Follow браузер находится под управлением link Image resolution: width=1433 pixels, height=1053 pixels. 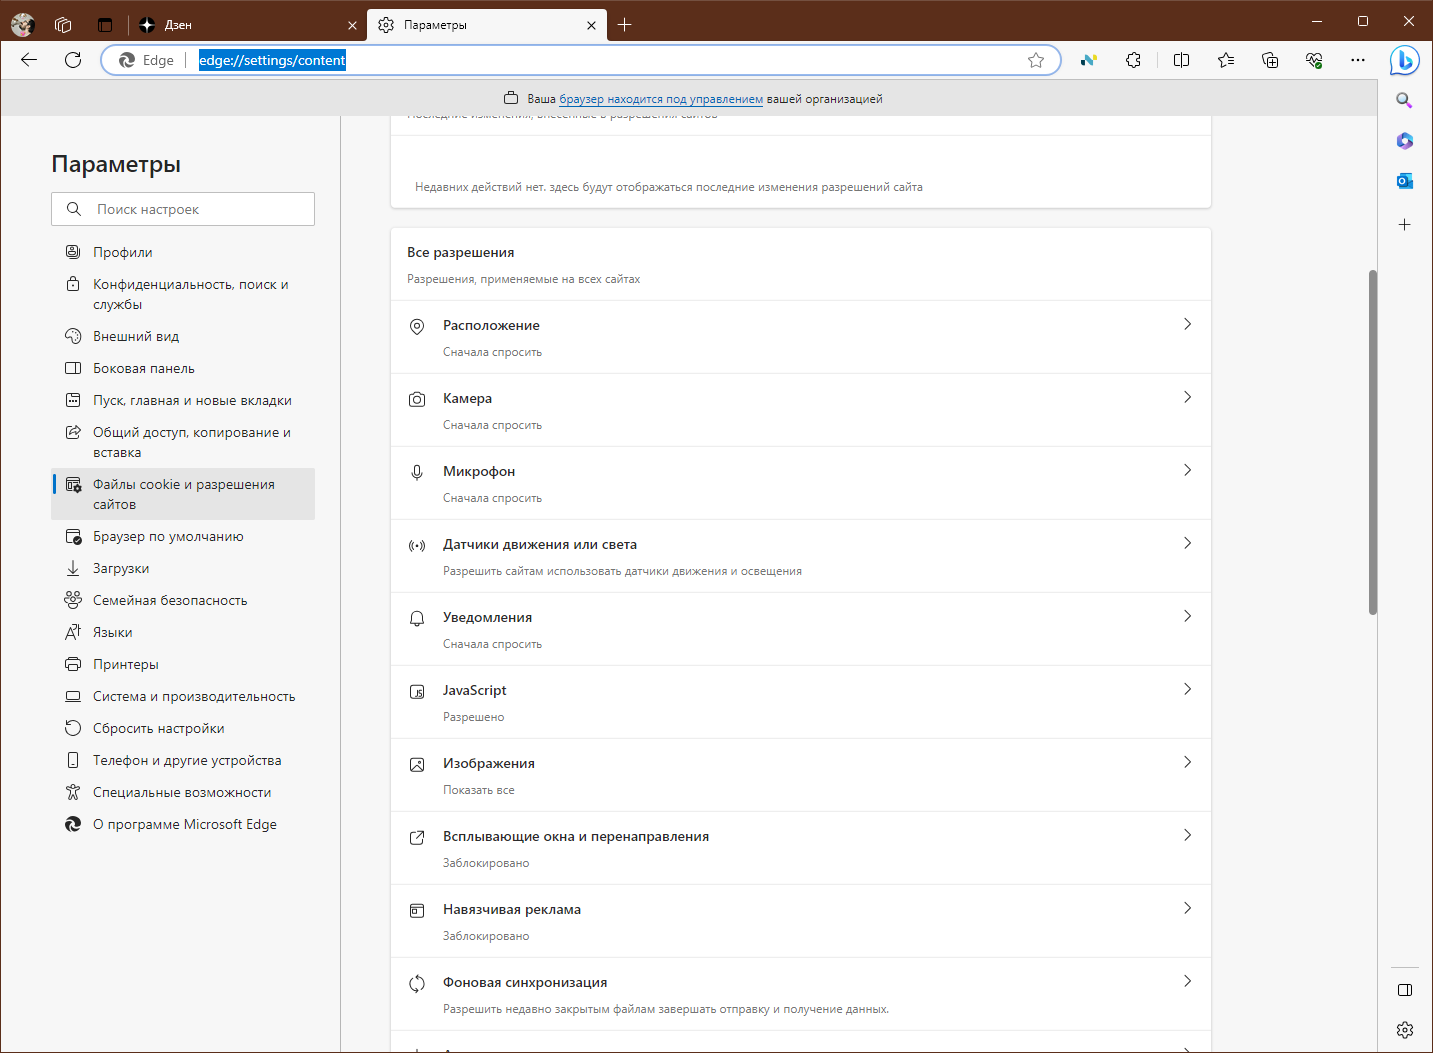661,99
